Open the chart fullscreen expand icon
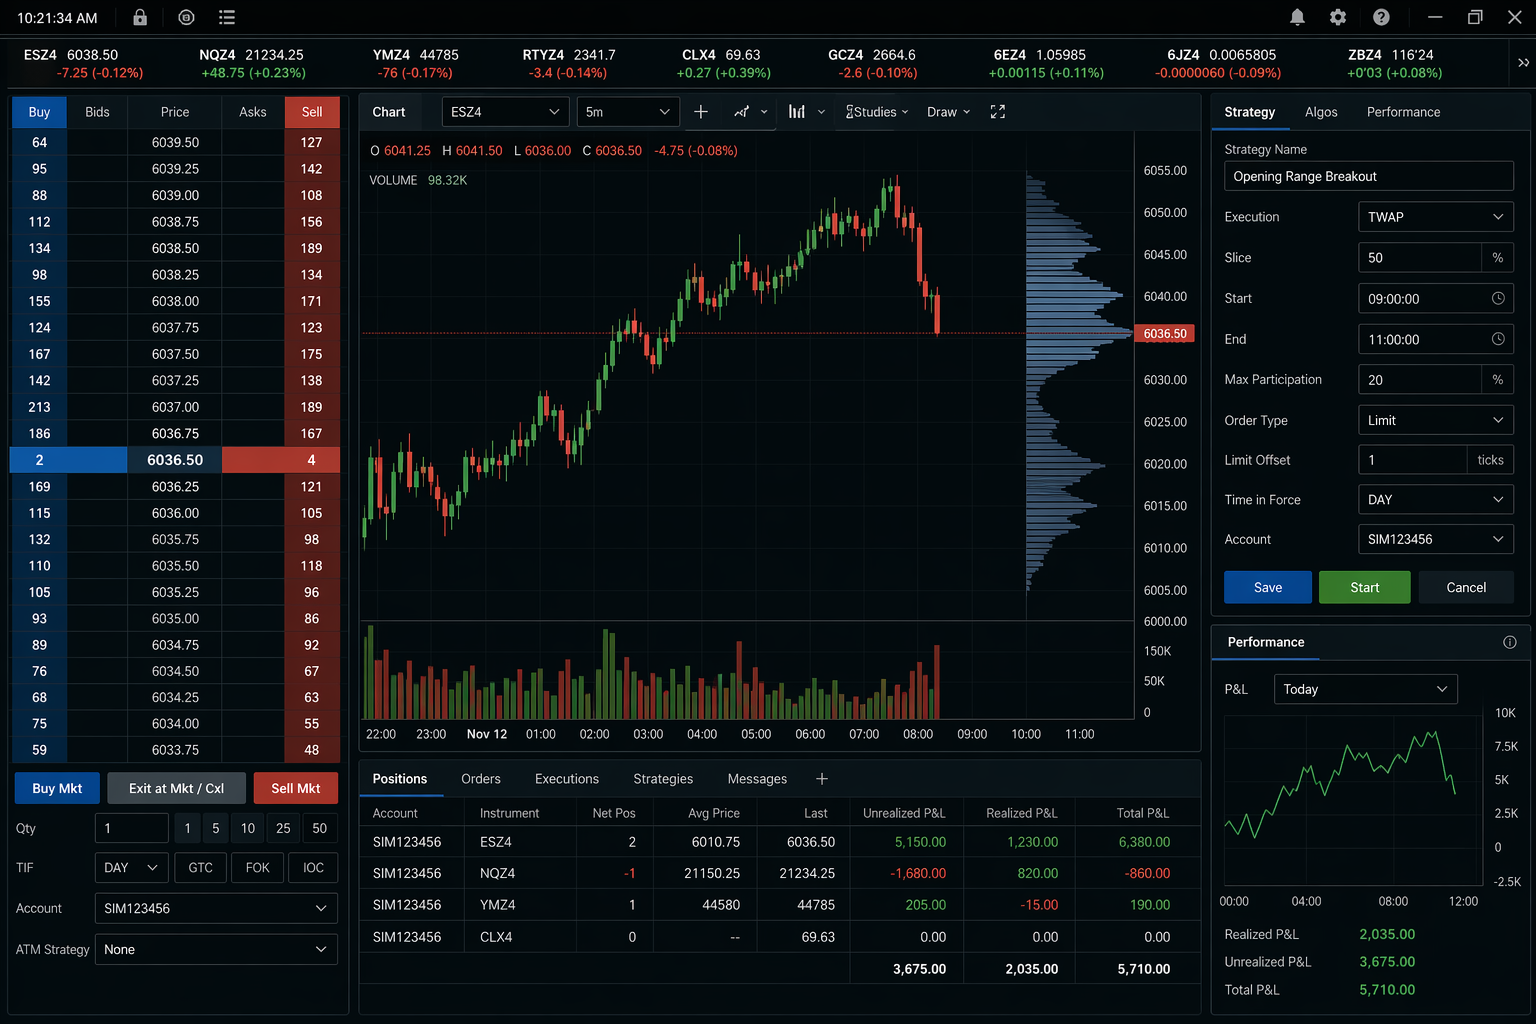The width and height of the screenshot is (1536, 1024). pyautogui.click(x=997, y=111)
